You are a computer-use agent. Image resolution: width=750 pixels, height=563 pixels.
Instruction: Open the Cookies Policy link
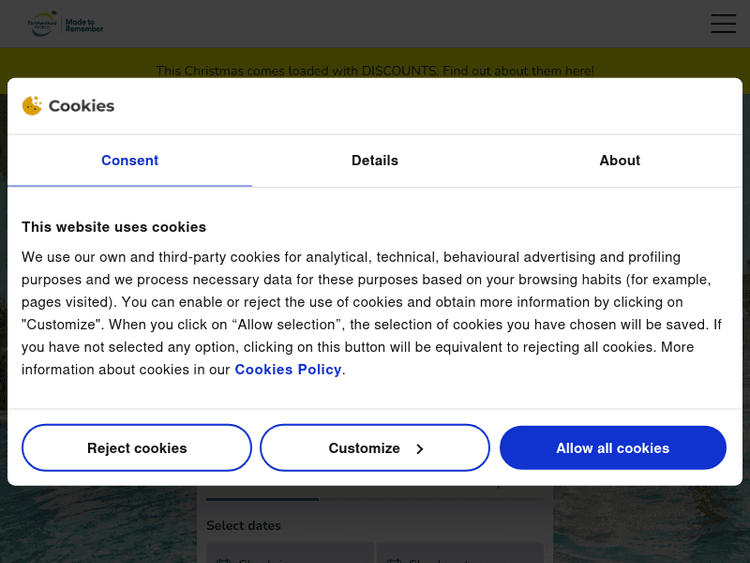pos(288,370)
